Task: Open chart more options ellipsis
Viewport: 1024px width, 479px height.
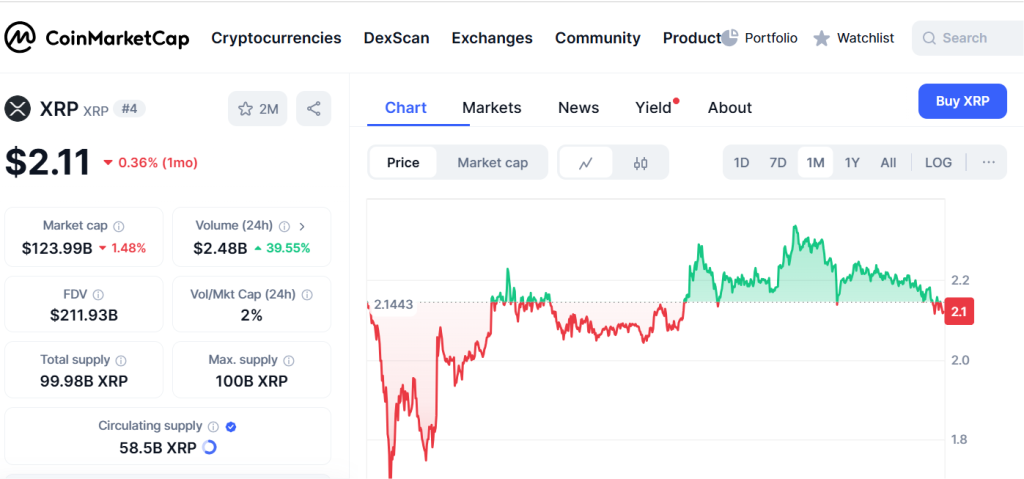Action: tap(989, 163)
